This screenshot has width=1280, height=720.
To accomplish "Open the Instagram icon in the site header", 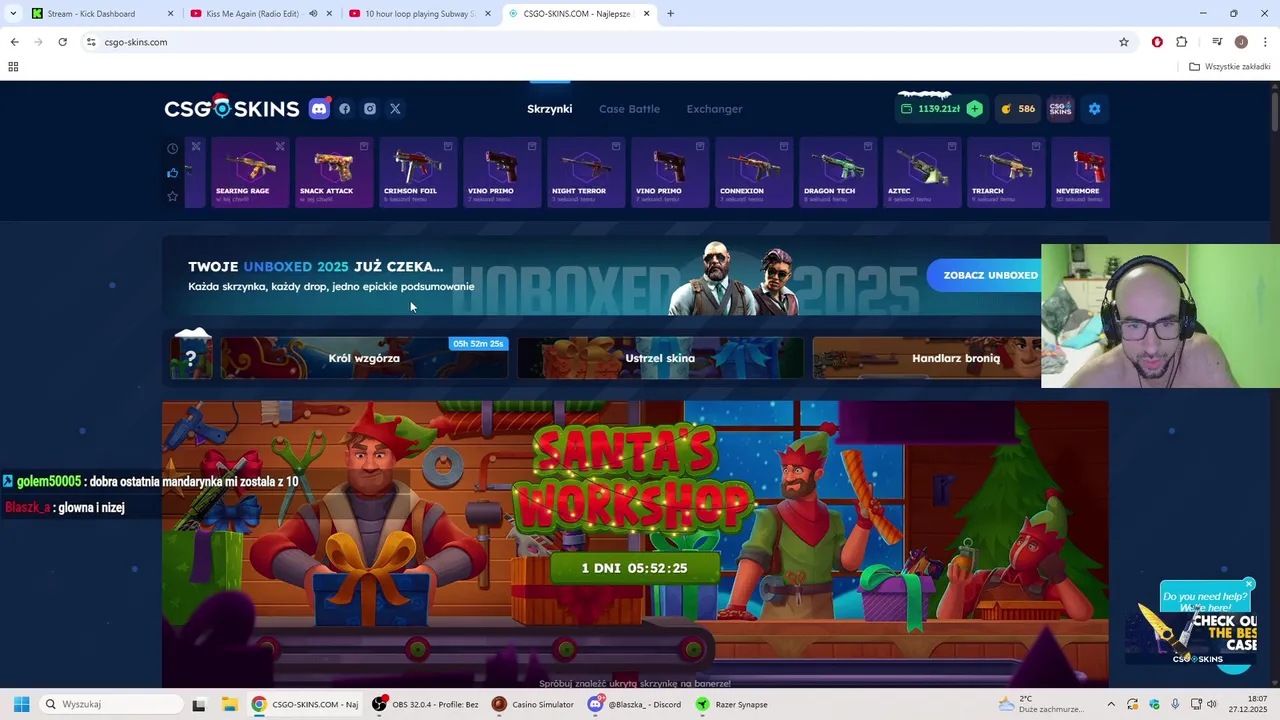I will [370, 109].
